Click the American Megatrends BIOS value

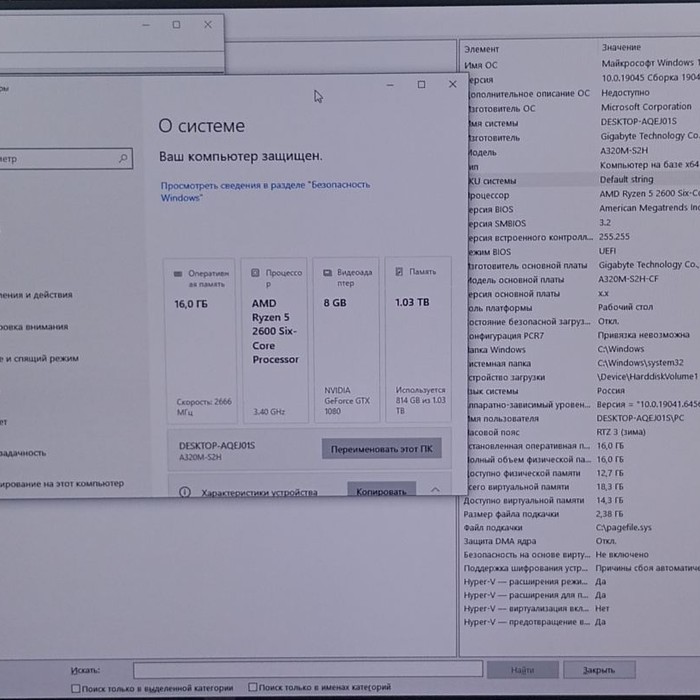click(x=649, y=208)
